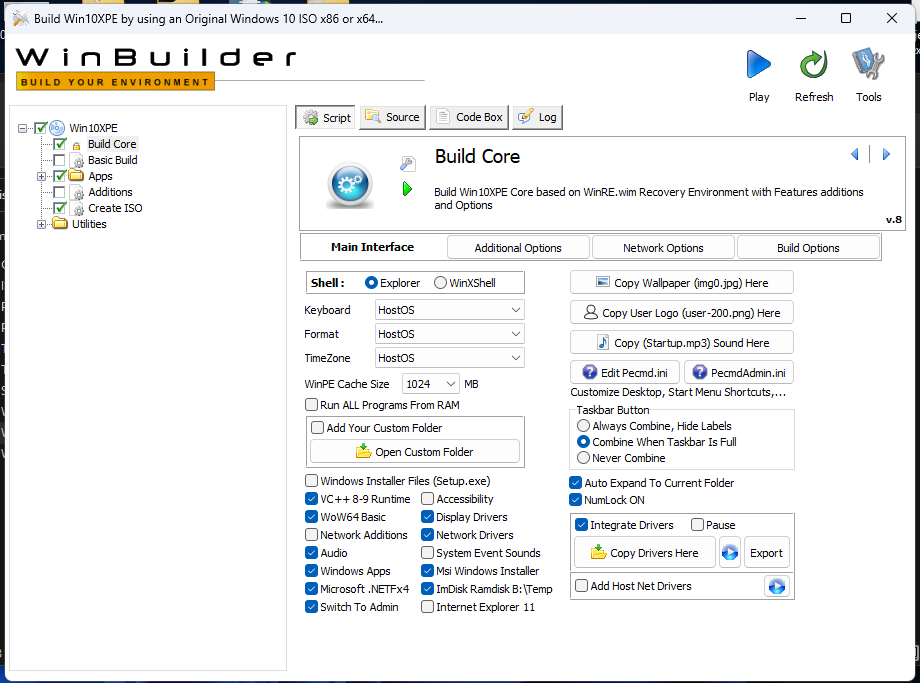Image resolution: width=920 pixels, height=683 pixels.
Task: Click Open Custom Folder button
Action: pyautogui.click(x=415, y=452)
